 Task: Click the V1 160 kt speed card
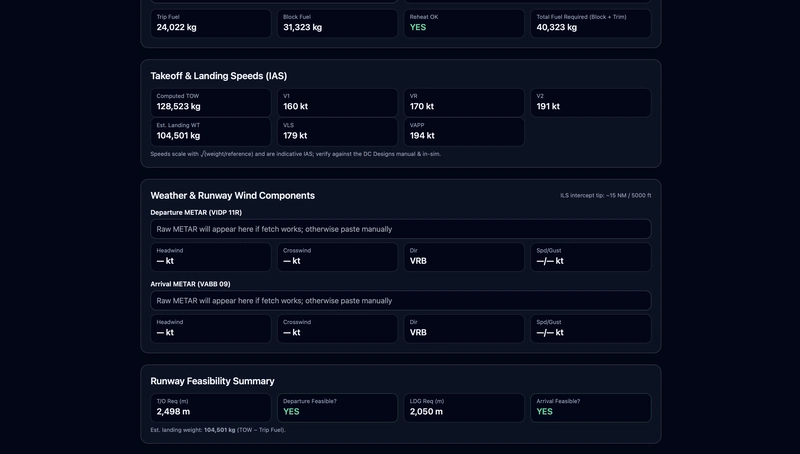(337, 102)
